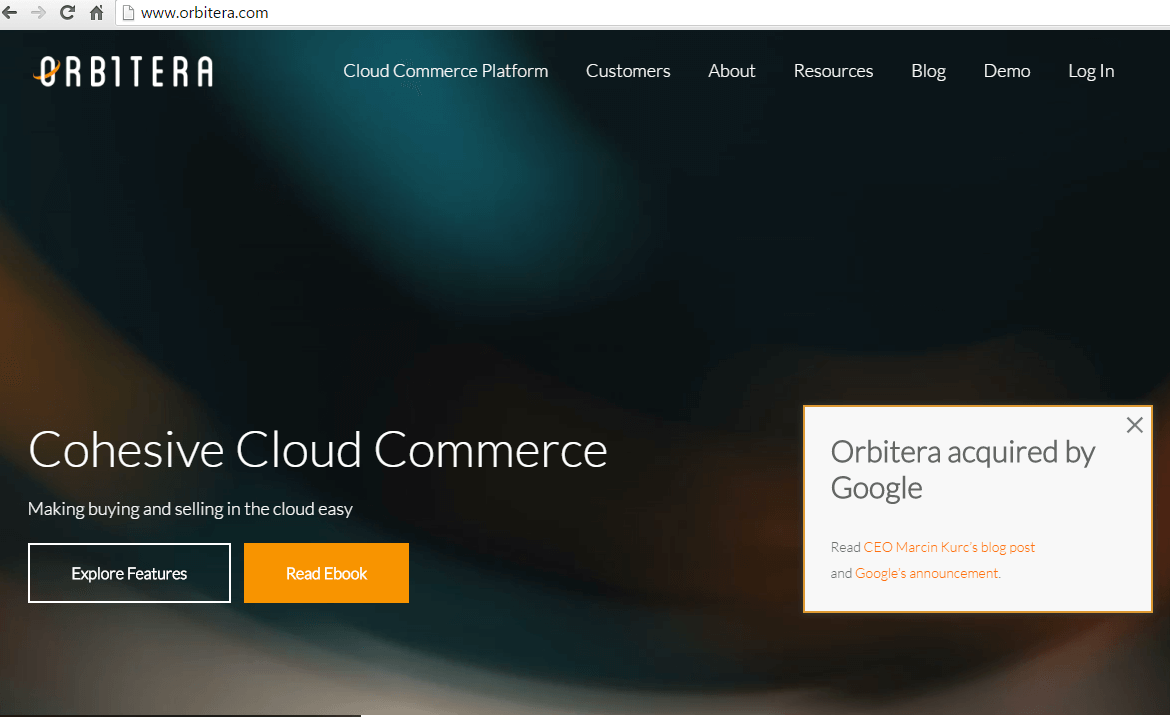The height and width of the screenshot is (717, 1170).
Task: Click the page icon beside the URL
Action: (128, 13)
